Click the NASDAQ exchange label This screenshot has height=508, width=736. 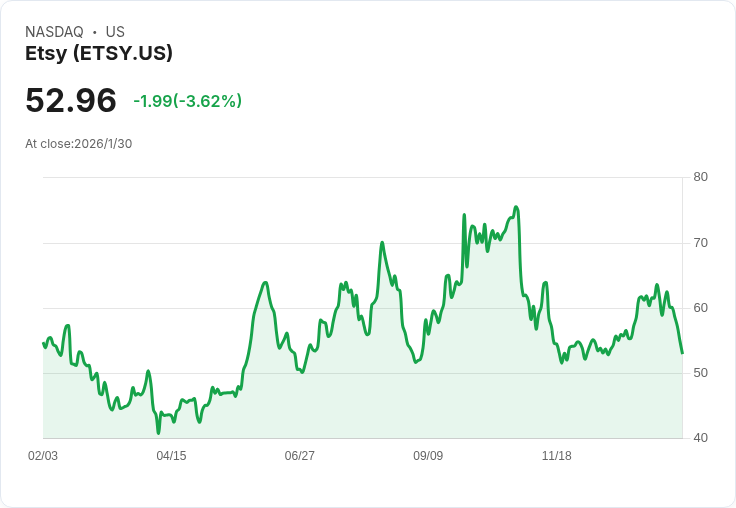(54, 32)
